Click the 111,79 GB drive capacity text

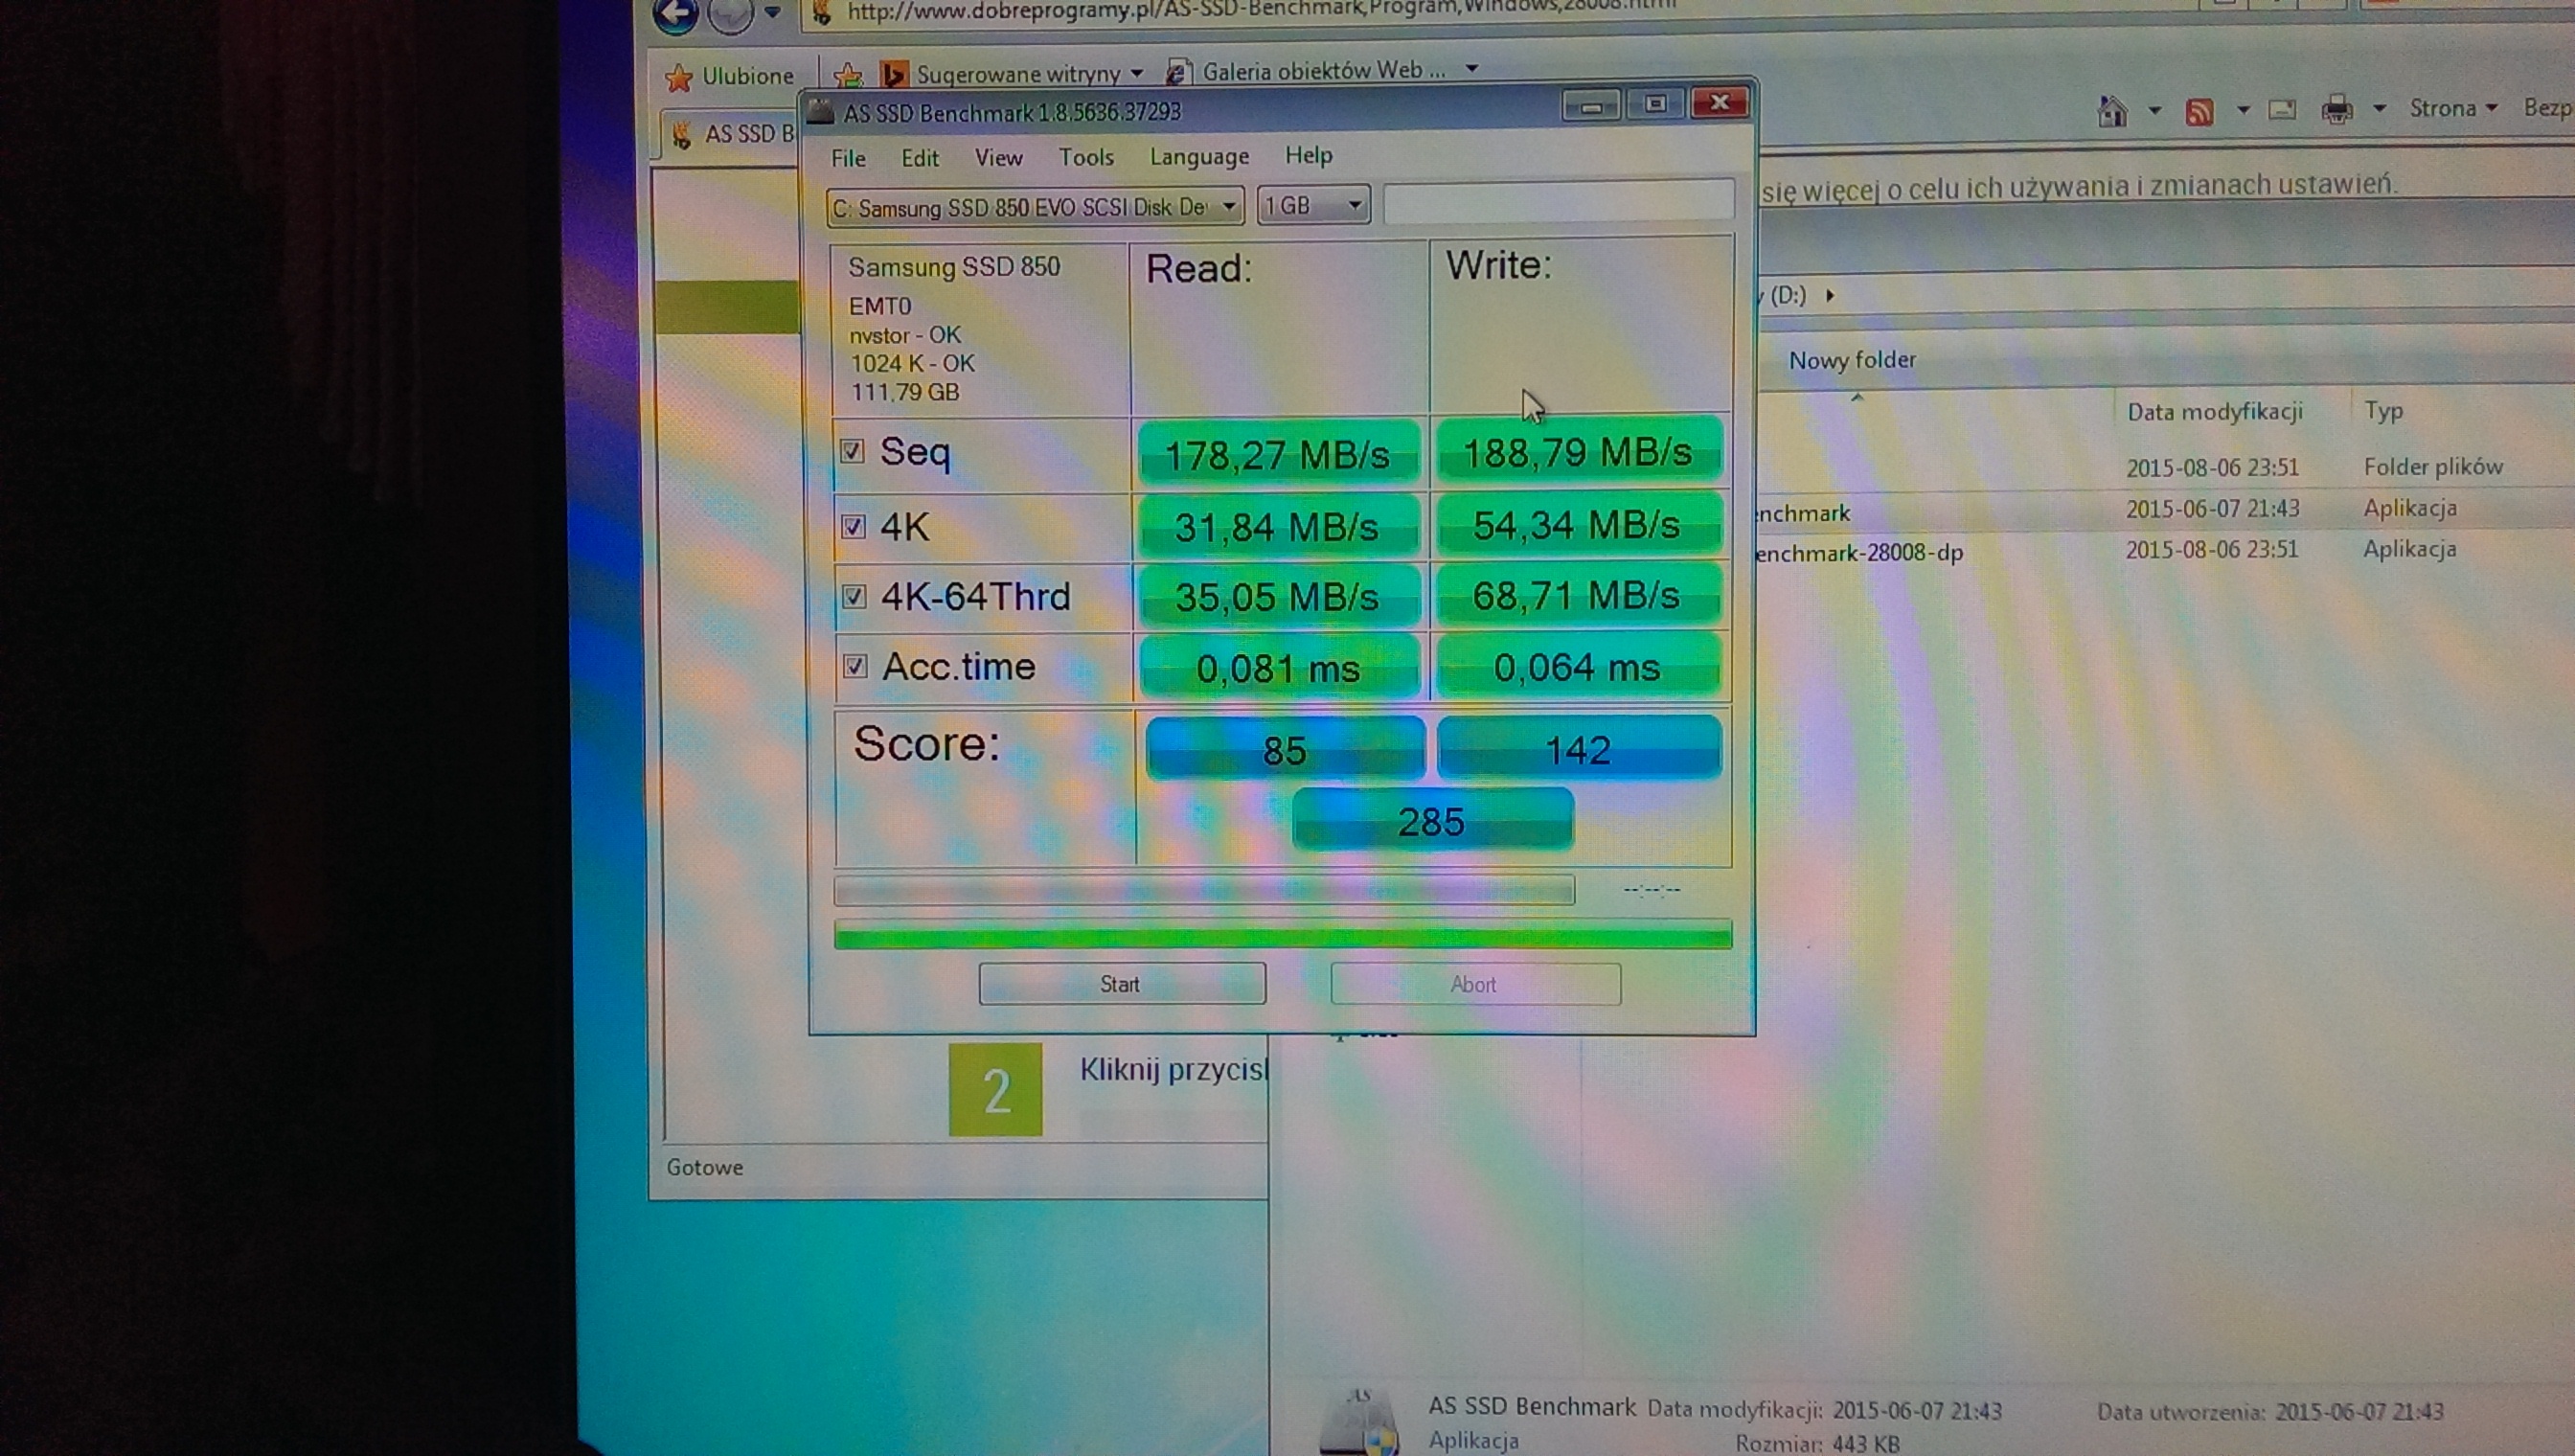[x=905, y=392]
